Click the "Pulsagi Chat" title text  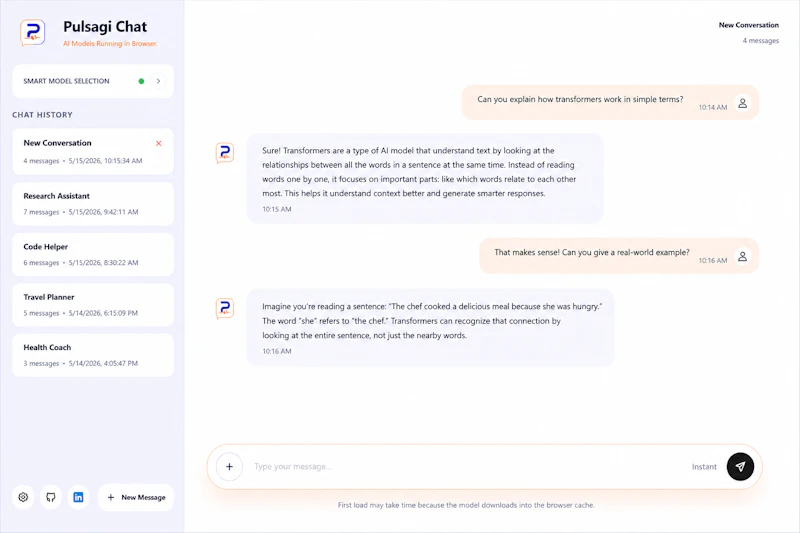pos(105,27)
